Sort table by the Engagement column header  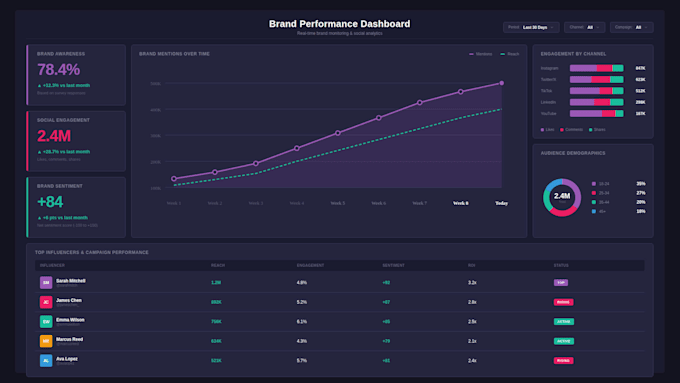tap(310, 265)
